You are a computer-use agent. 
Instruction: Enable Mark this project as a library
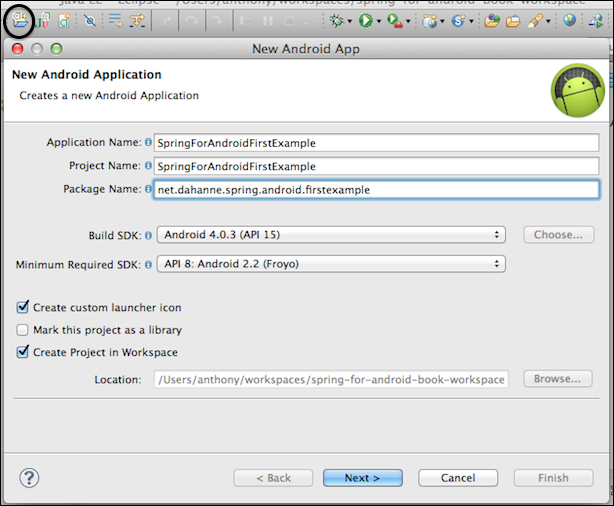pos(22,330)
